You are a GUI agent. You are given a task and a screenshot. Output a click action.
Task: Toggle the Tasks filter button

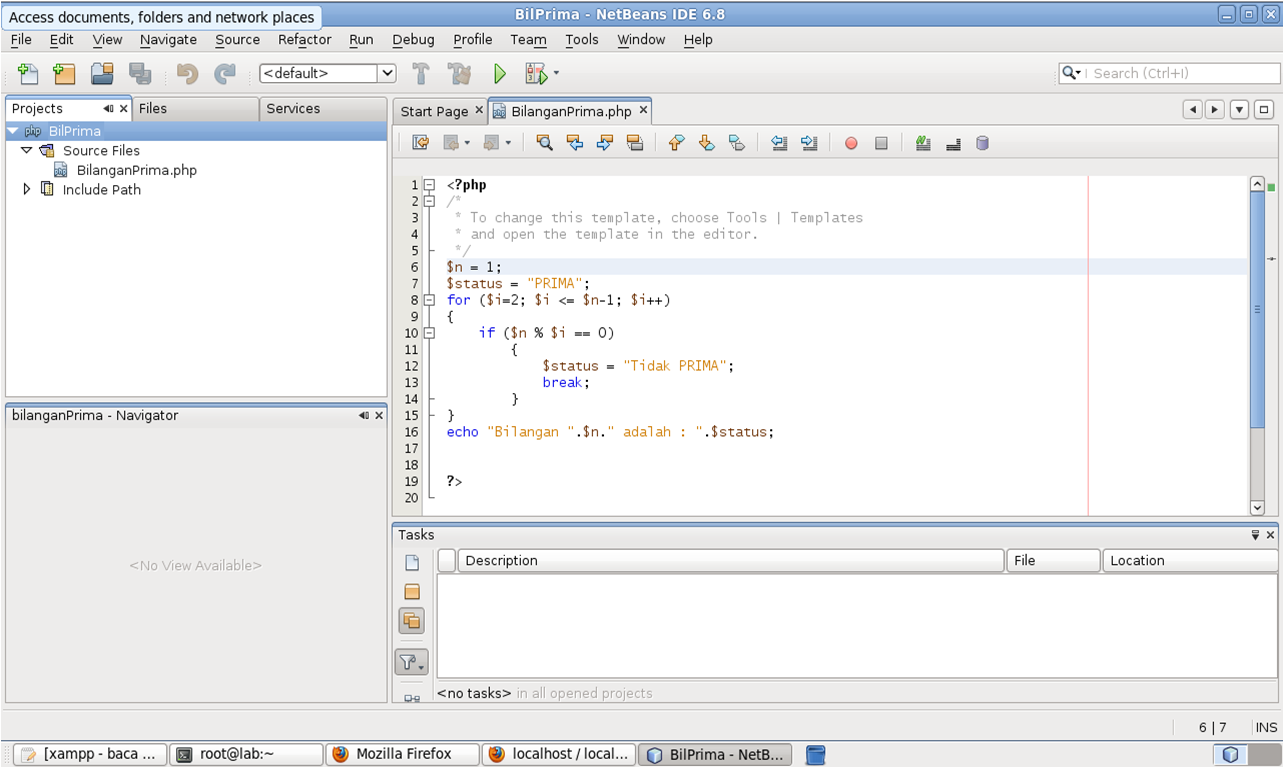(x=411, y=662)
